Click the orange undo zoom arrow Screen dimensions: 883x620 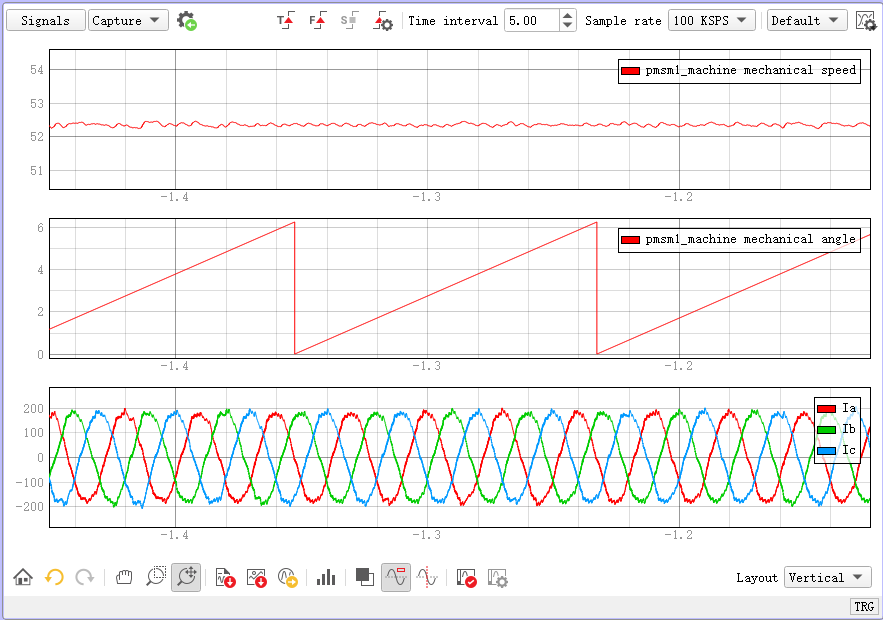point(54,577)
